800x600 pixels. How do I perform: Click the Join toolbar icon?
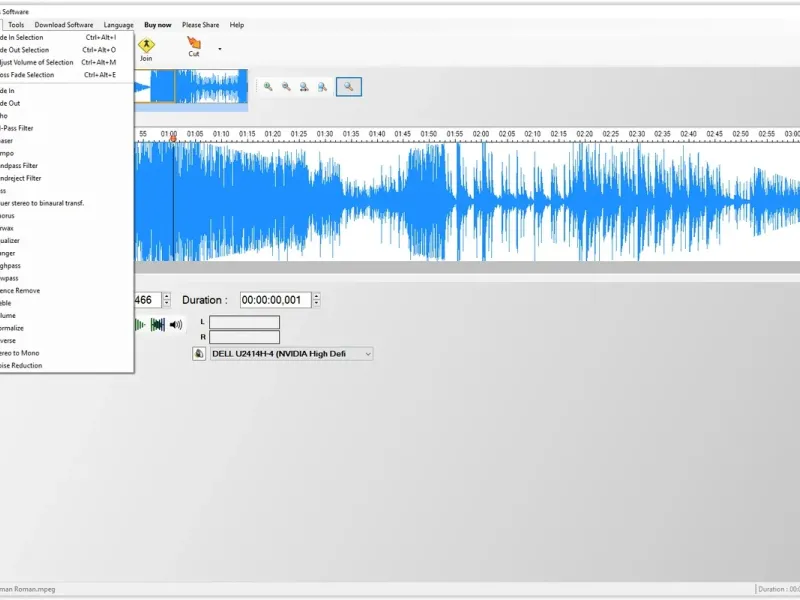pos(146,49)
